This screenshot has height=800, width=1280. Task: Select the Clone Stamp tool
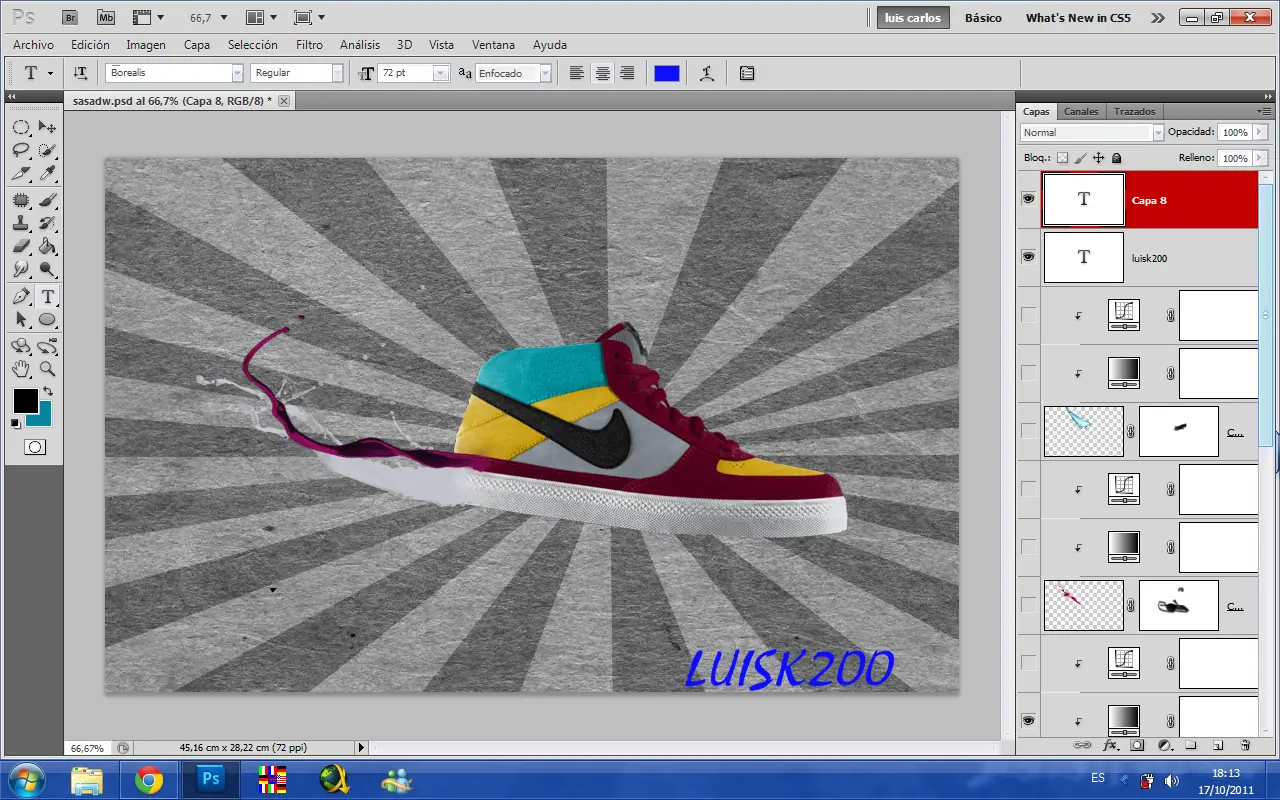pyautogui.click(x=21, y=222)
